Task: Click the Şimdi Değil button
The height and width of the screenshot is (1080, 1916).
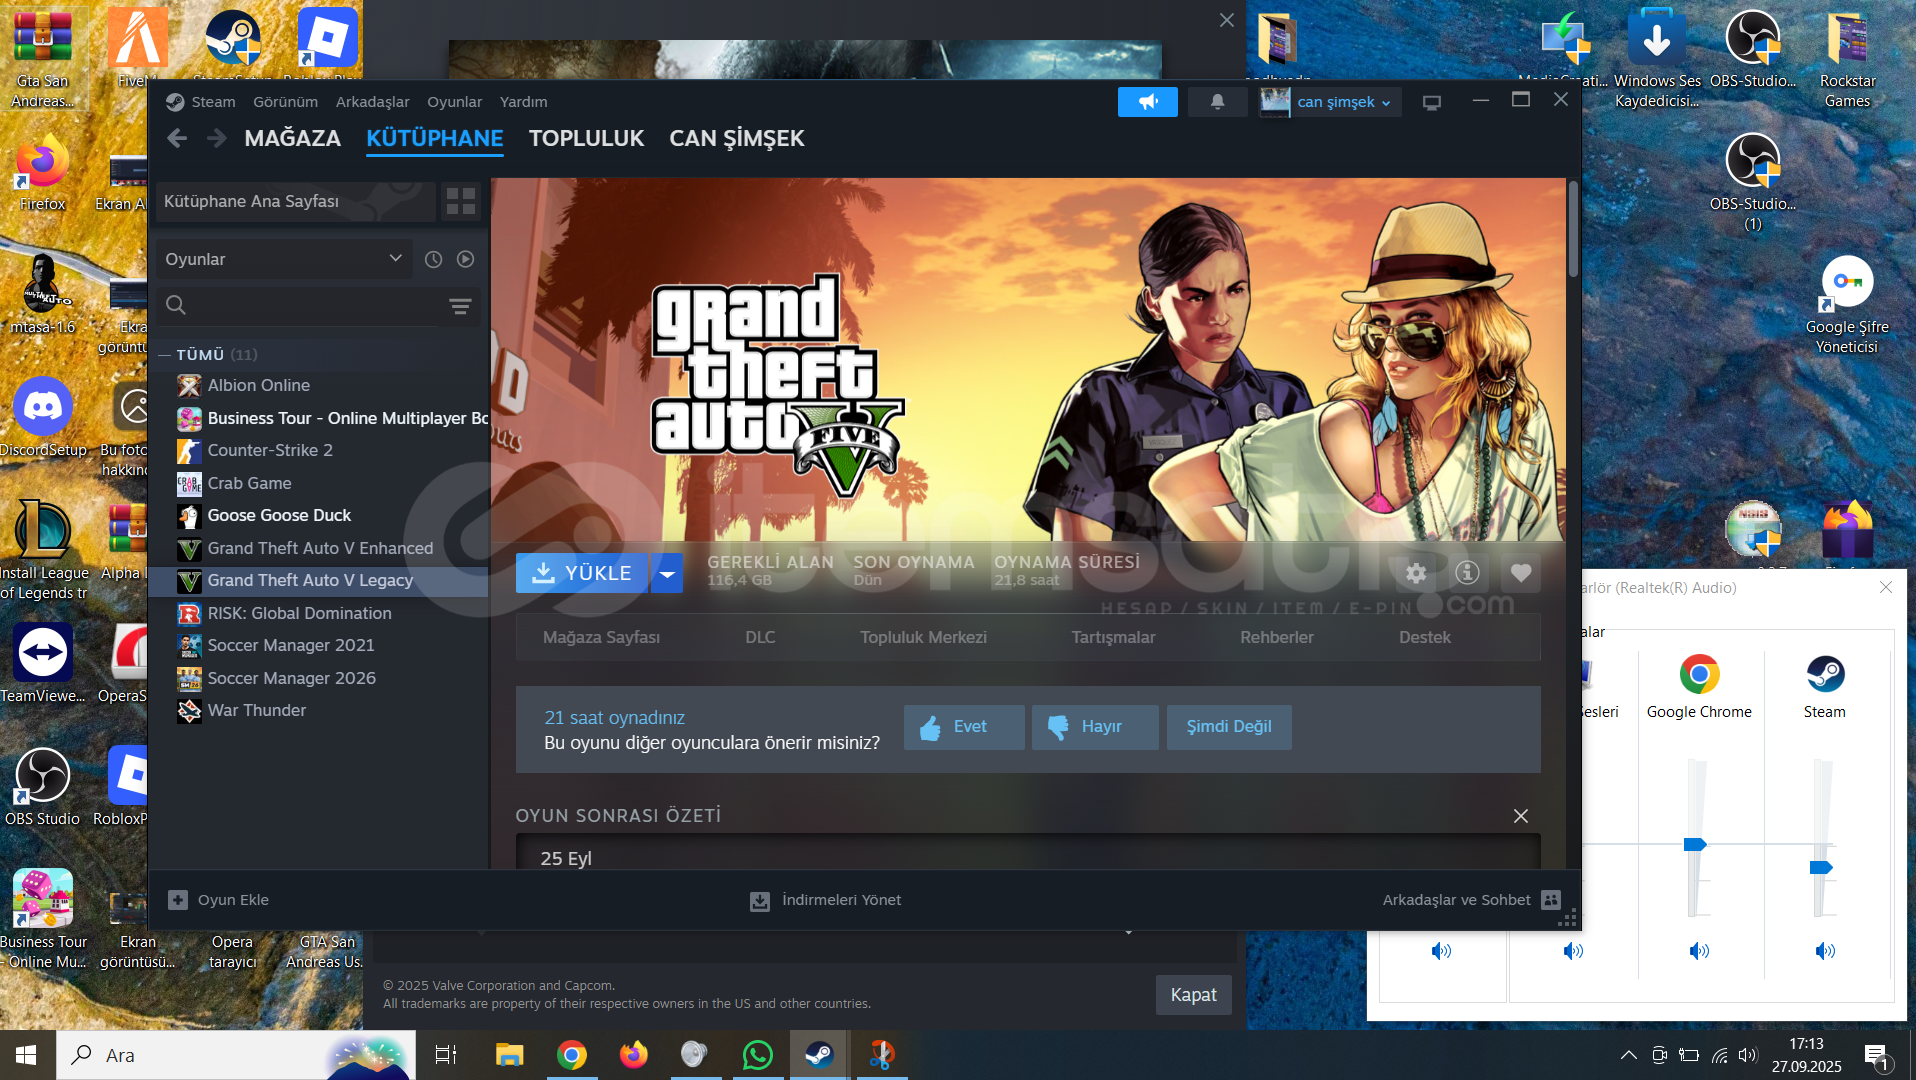Action: 1229,727
